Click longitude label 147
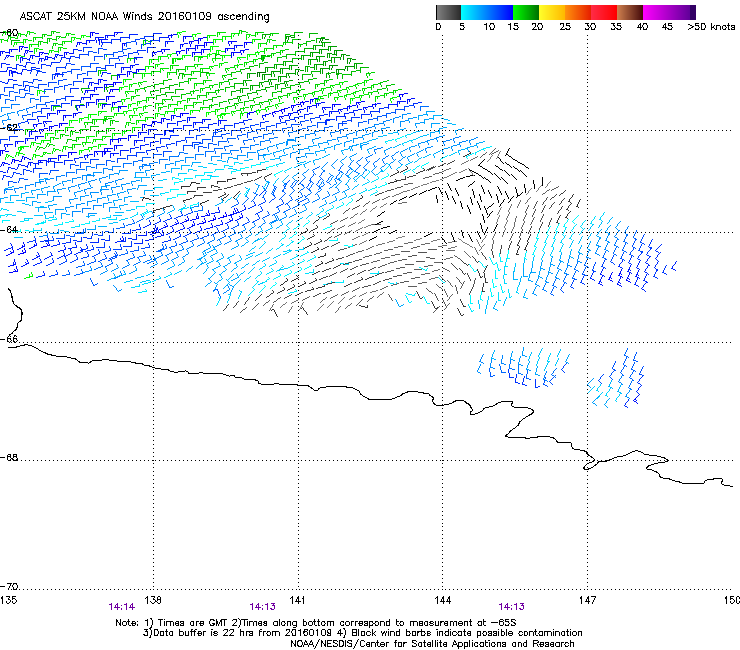The image size is (740, 650). pyautogui.click(x=587, y=600)
